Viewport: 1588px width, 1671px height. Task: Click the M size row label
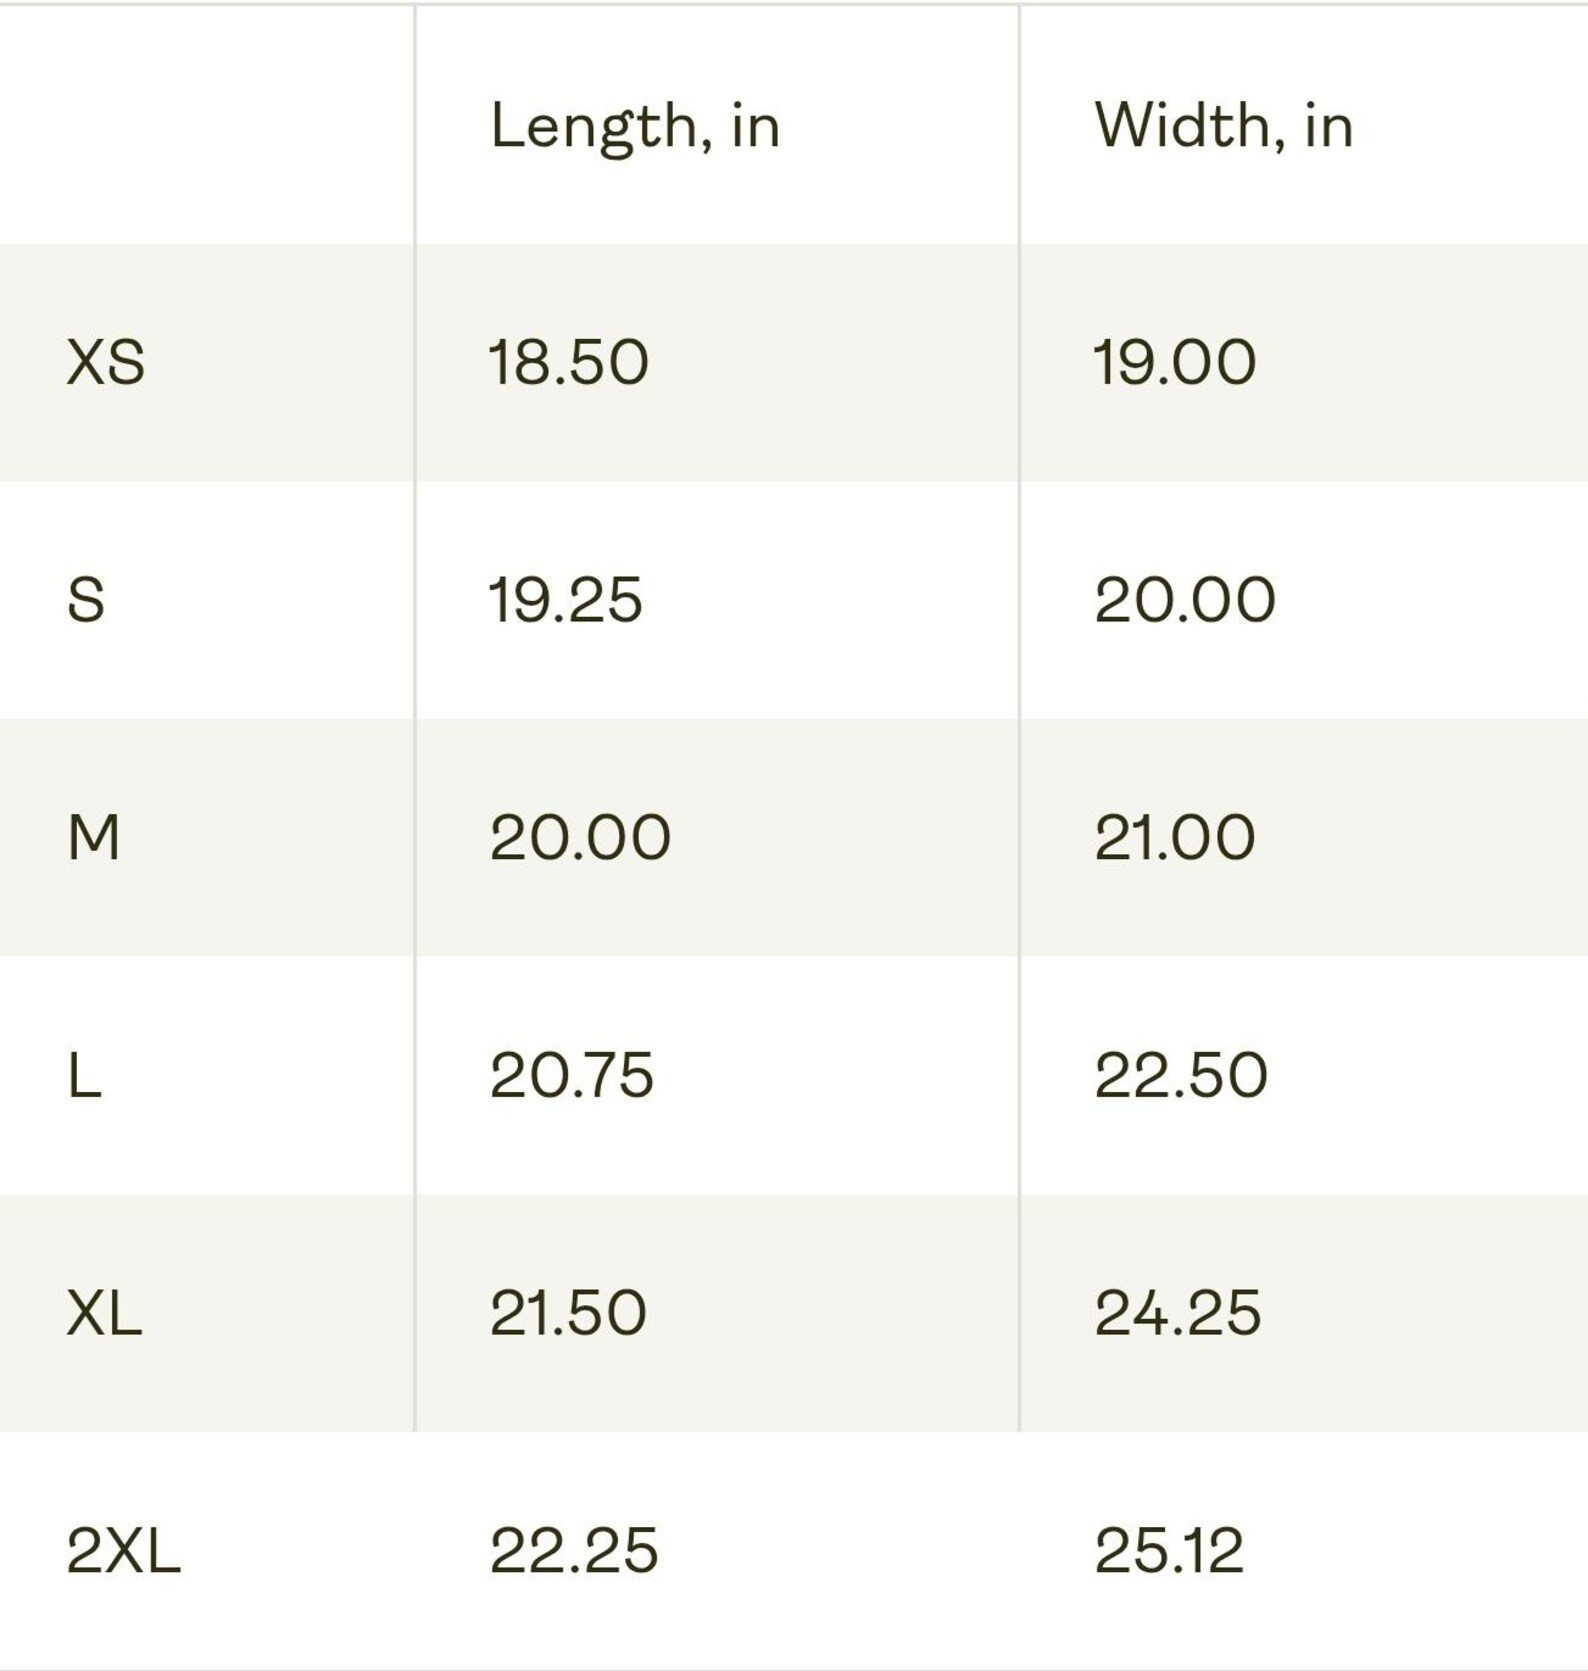point(94,837)
